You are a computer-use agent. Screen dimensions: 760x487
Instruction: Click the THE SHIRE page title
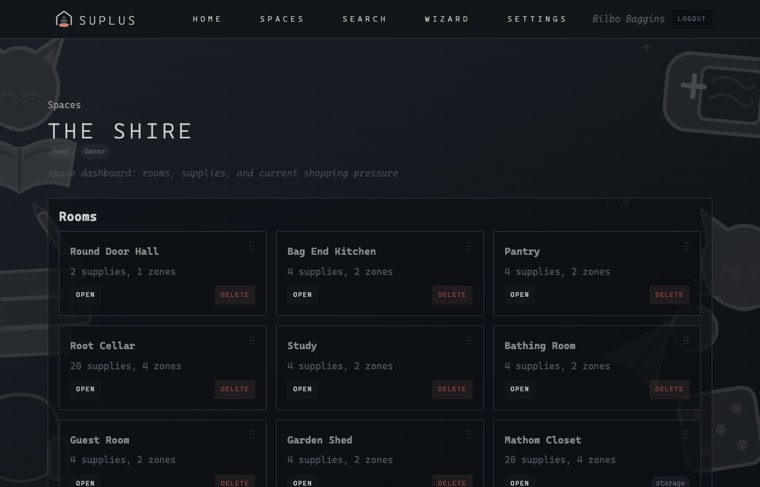coord(120,131)
